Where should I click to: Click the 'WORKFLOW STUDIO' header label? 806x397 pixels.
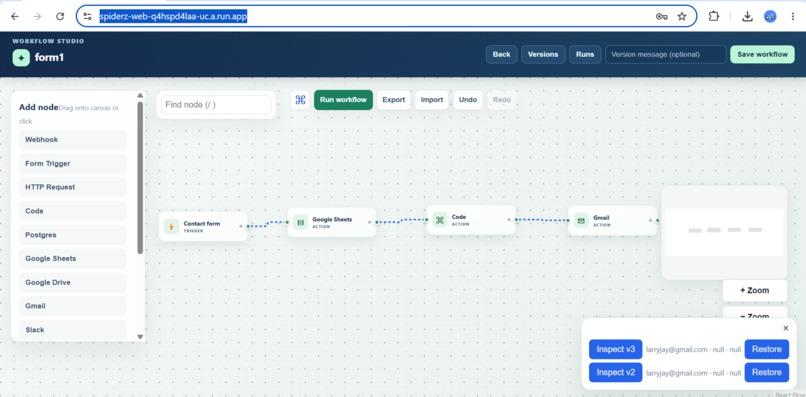pyautogui.click(x=48, y=41)
